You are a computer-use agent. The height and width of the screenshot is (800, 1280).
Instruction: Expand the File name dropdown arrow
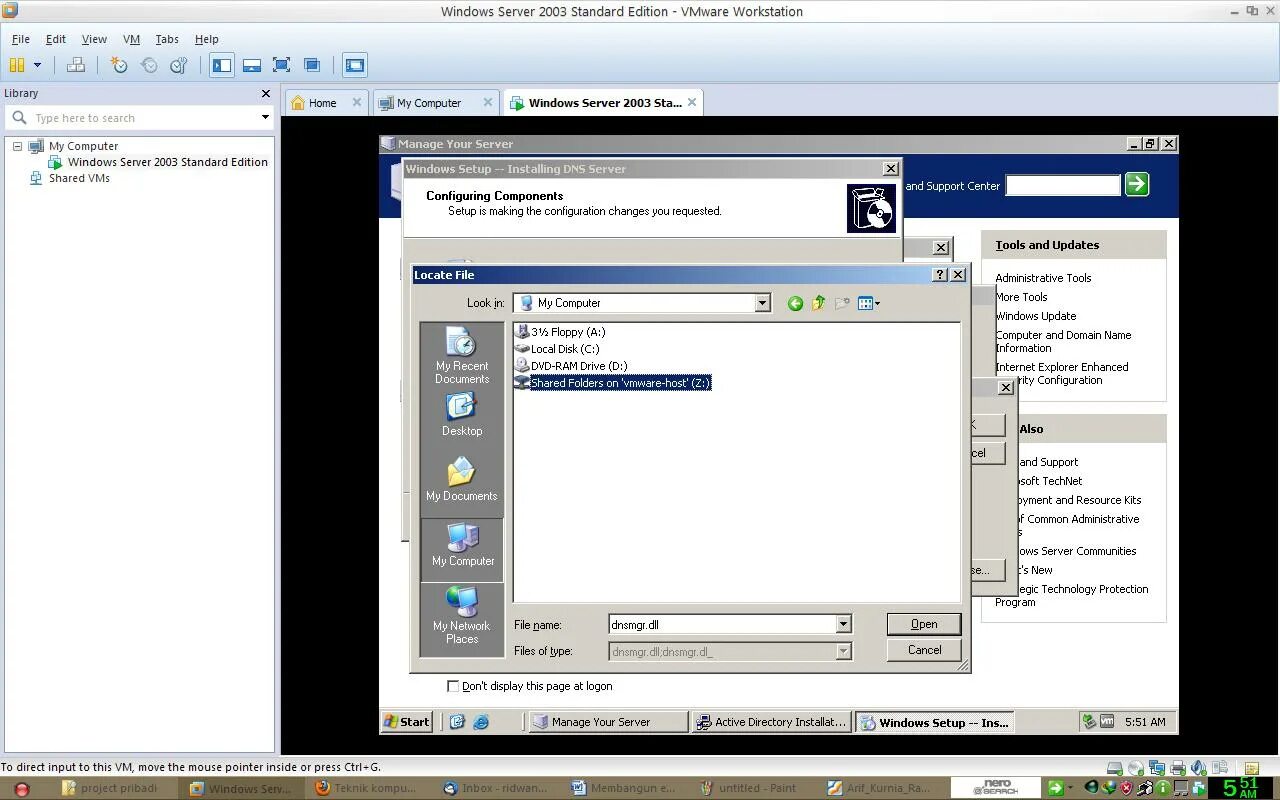coord(843,625)
